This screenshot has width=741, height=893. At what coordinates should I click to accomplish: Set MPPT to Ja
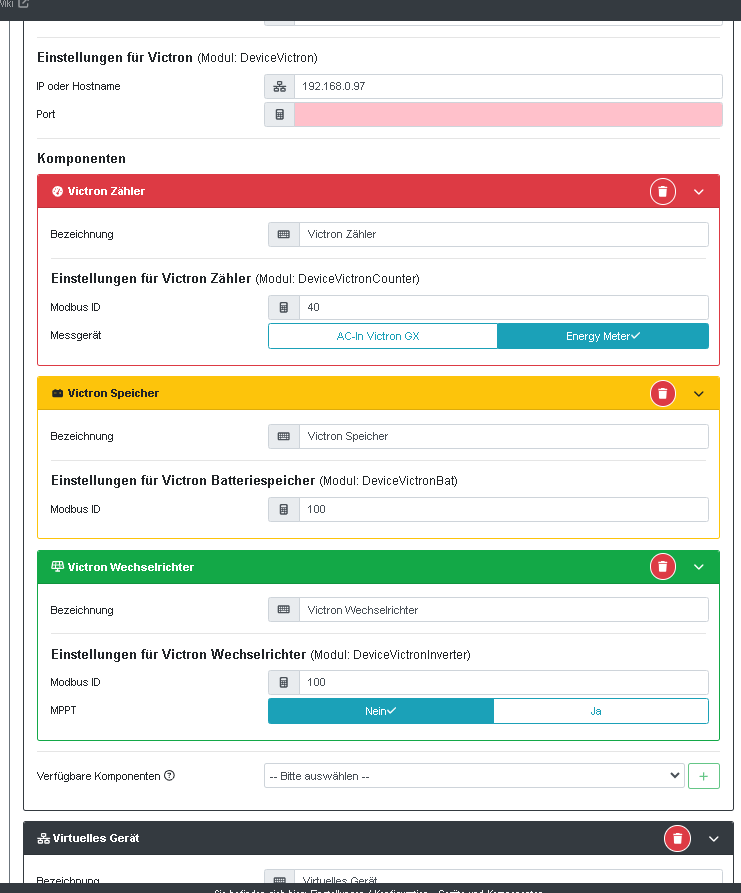[x=601, y=711]
